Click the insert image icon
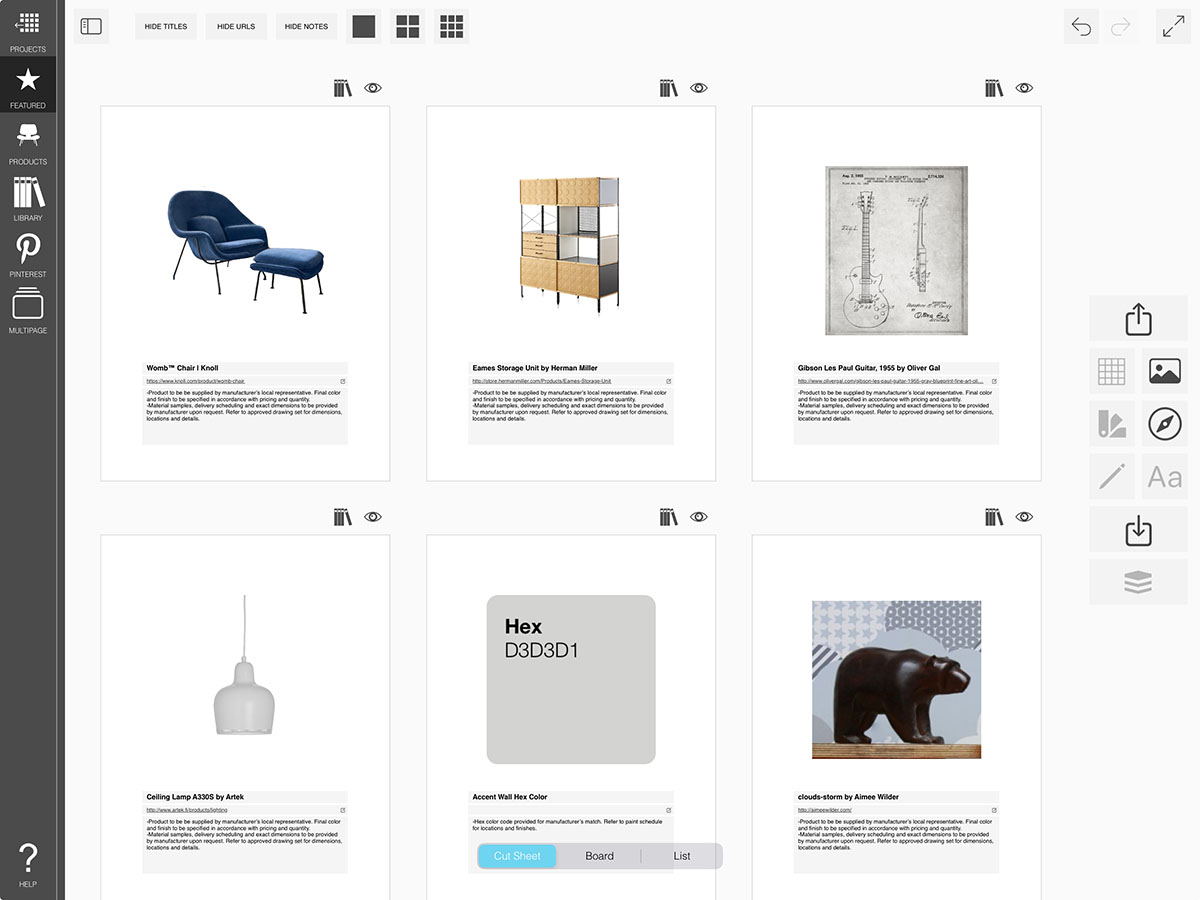Screen dimensions: 1200x900 coord(1165,371)
